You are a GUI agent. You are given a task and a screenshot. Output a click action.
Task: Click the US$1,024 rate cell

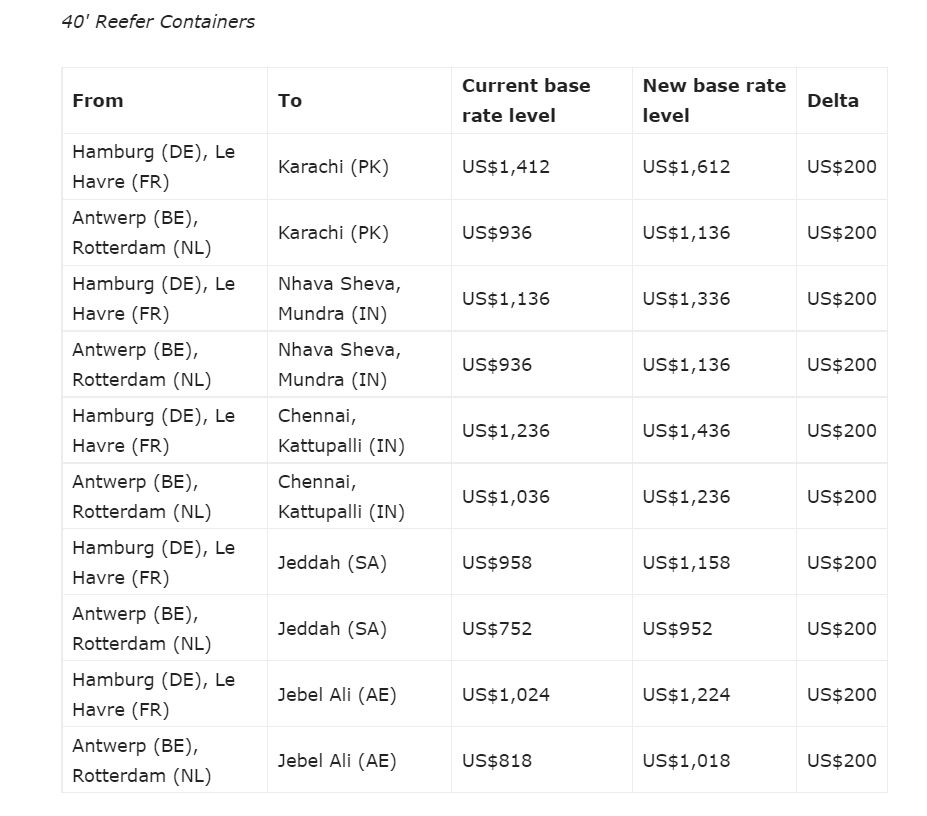506,695
